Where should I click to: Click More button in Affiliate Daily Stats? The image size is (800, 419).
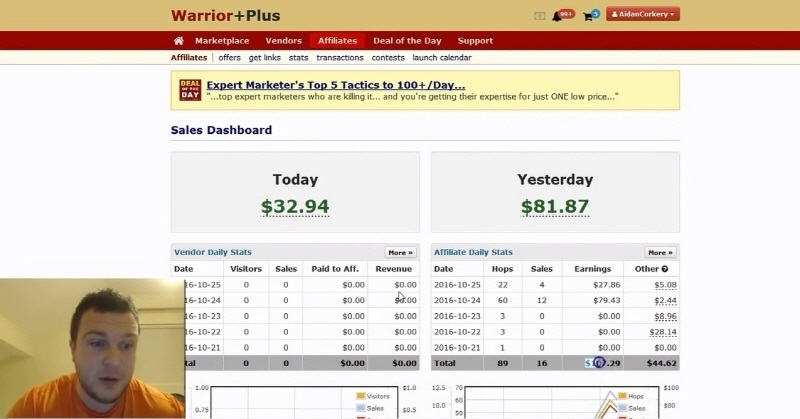click(x=660, y=253)
